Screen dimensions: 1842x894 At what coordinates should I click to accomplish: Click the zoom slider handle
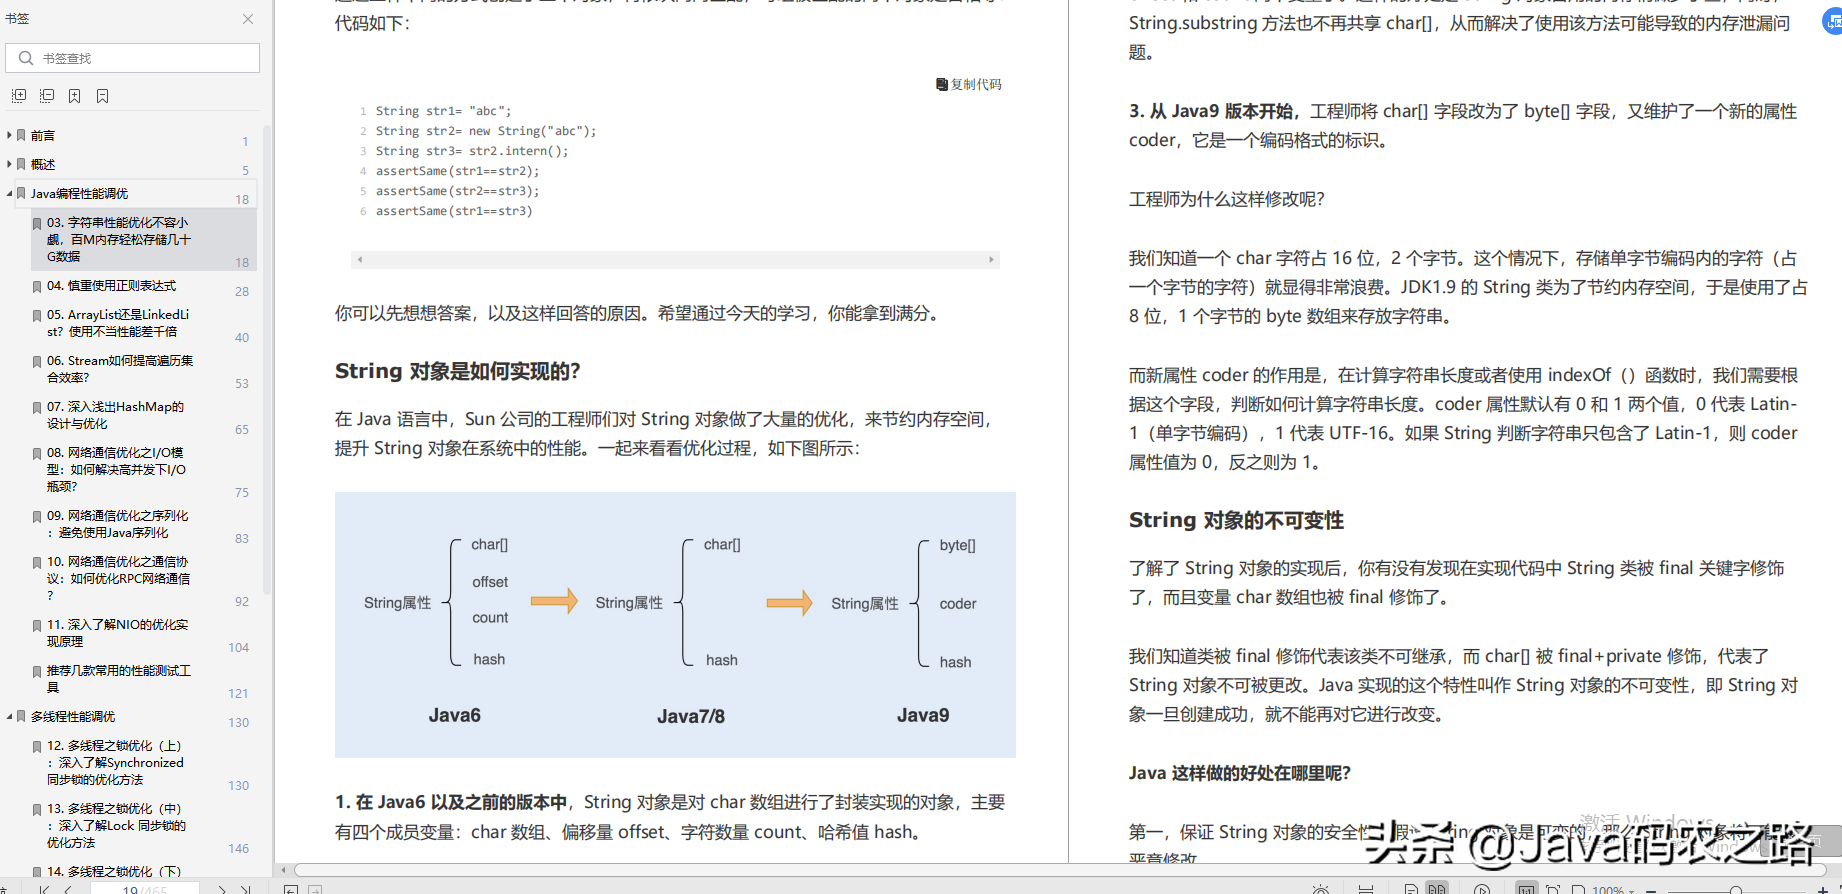click(x=1736, y=889)
